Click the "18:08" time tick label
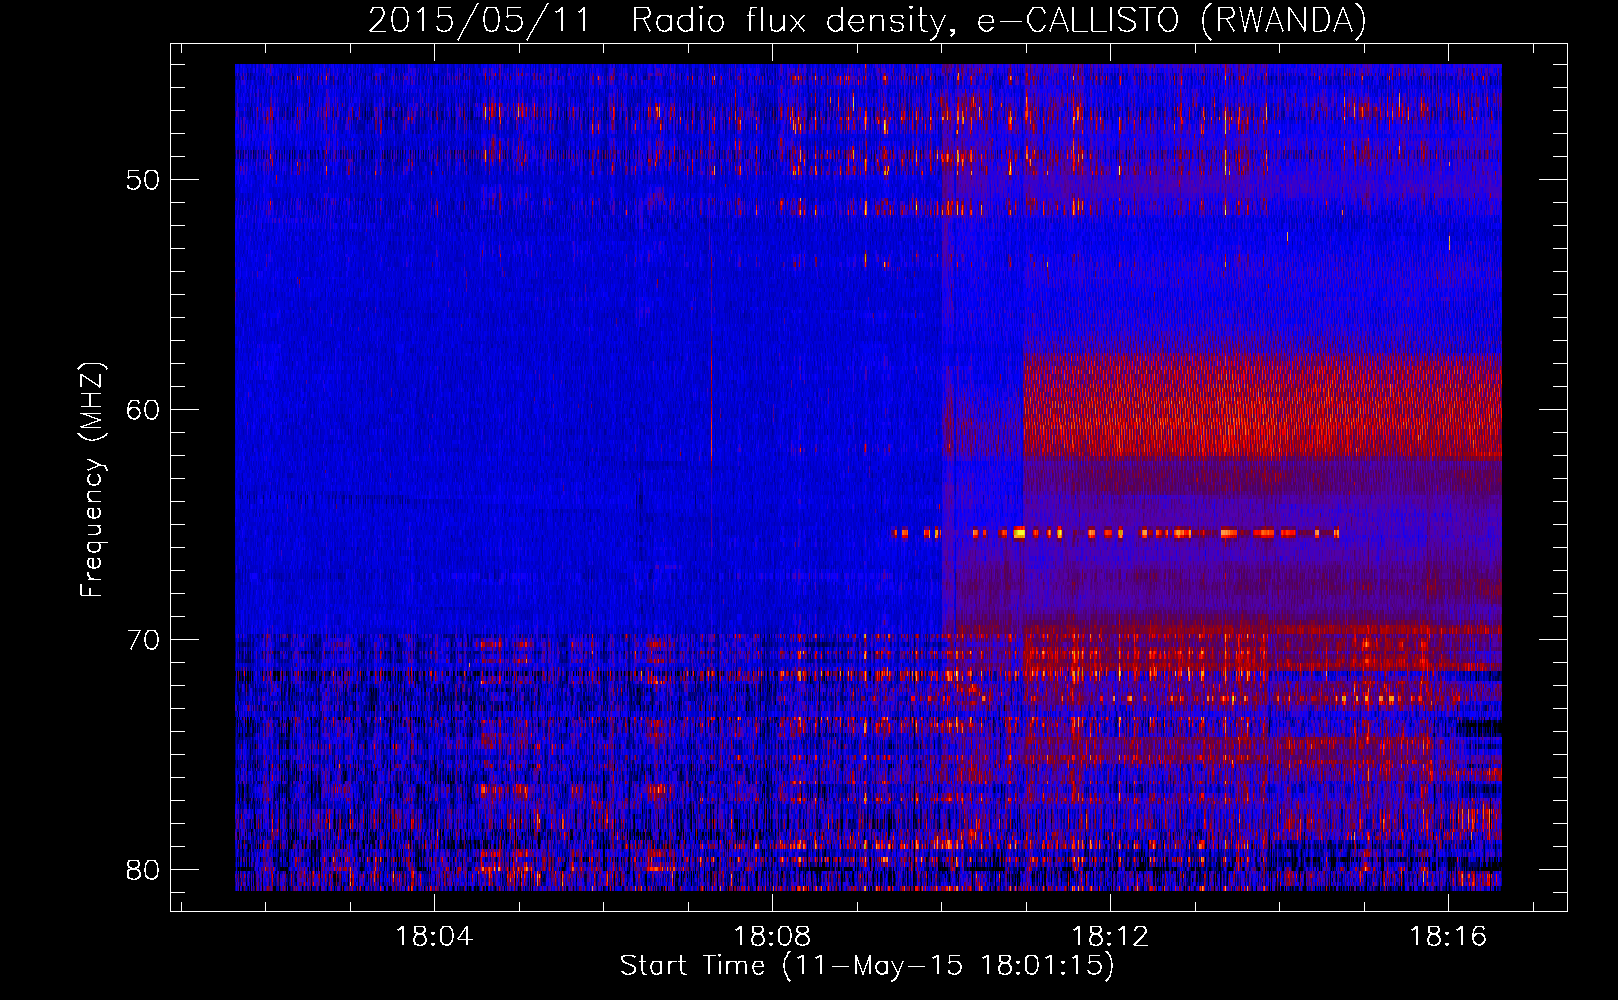Screen dimensions: 1618x1000 click(772, 937)
